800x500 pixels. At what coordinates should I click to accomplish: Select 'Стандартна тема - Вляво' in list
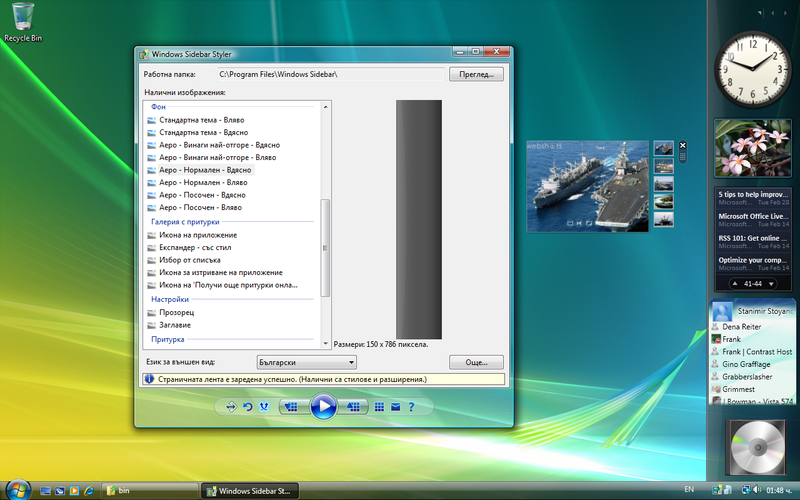coord(202,120)
